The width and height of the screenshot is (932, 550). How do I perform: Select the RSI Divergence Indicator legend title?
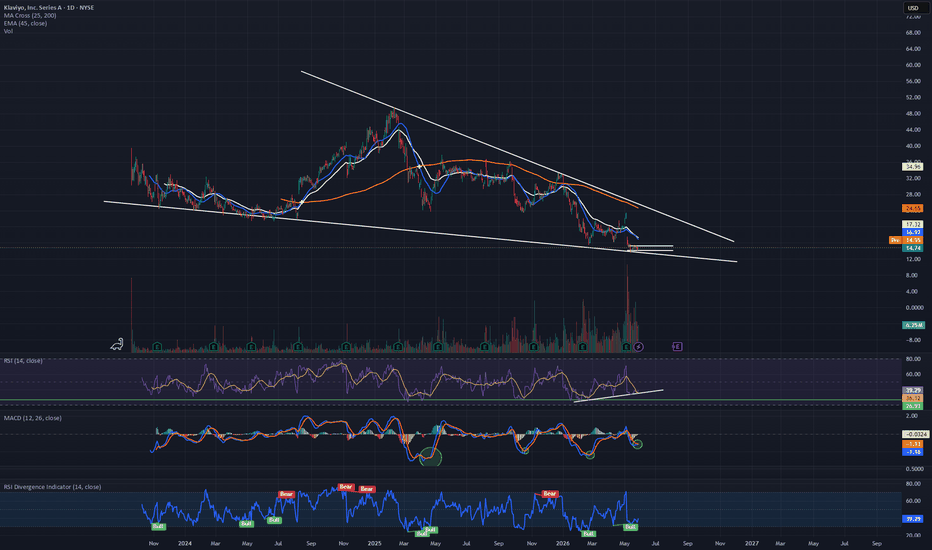(x=52, y=487)
